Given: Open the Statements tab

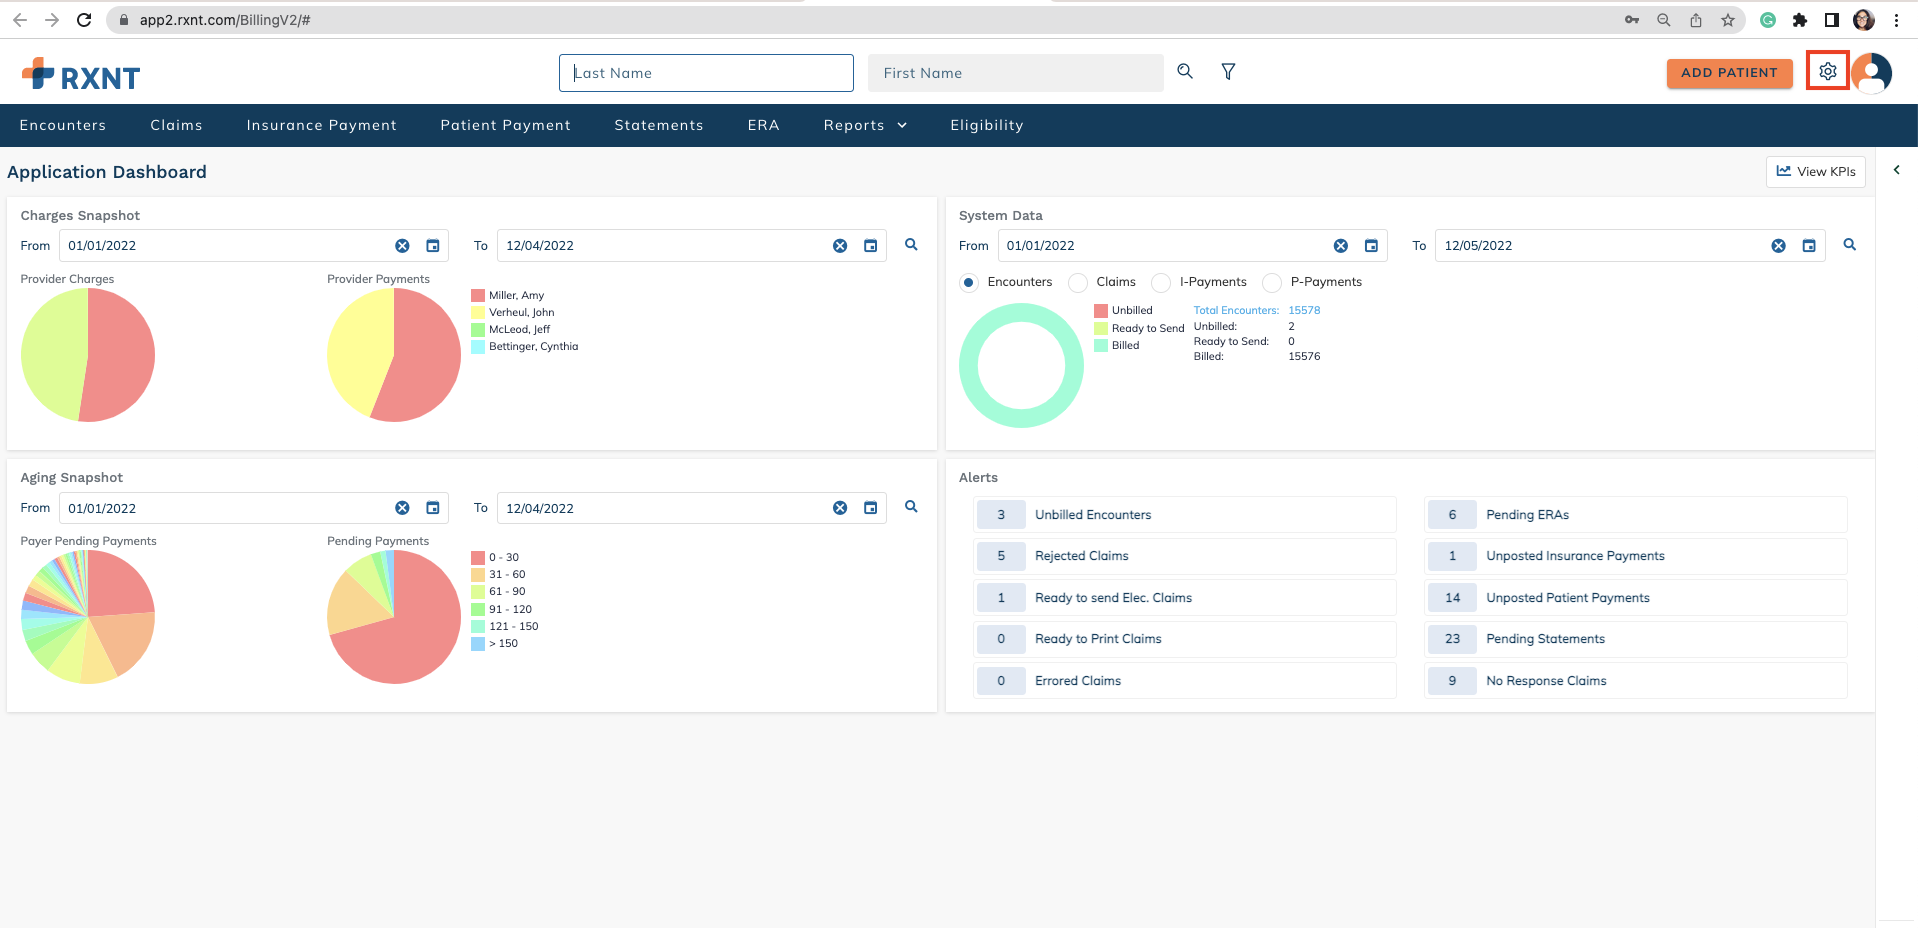Looking at the screenshot, I should click(659, 125).
